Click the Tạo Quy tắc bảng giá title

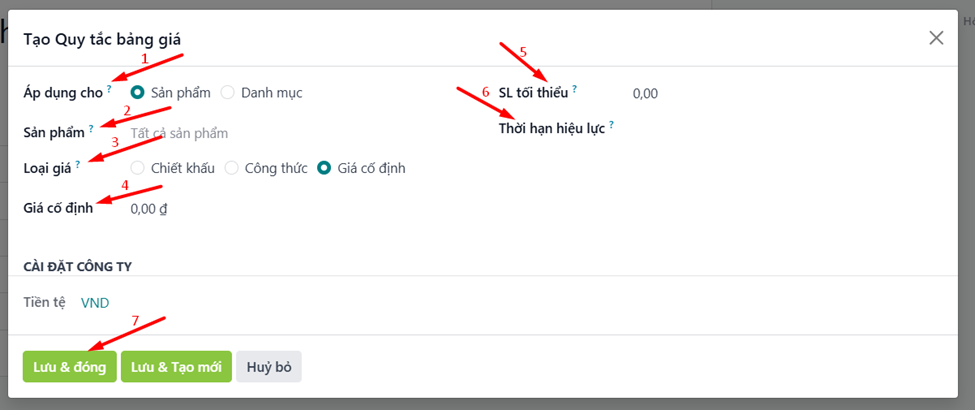click(x=102, y=39)
